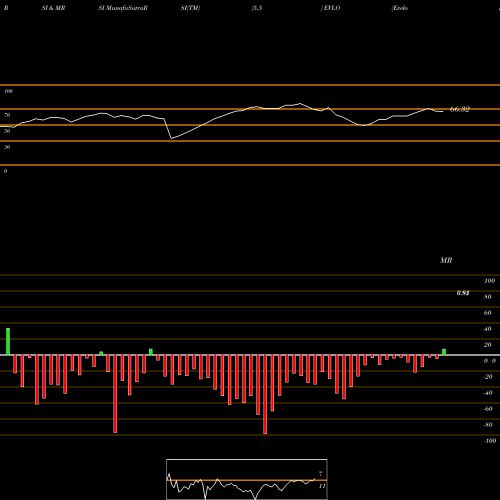Click the 'MR' indicator title

pyautogui.click(x=446, y=260)
